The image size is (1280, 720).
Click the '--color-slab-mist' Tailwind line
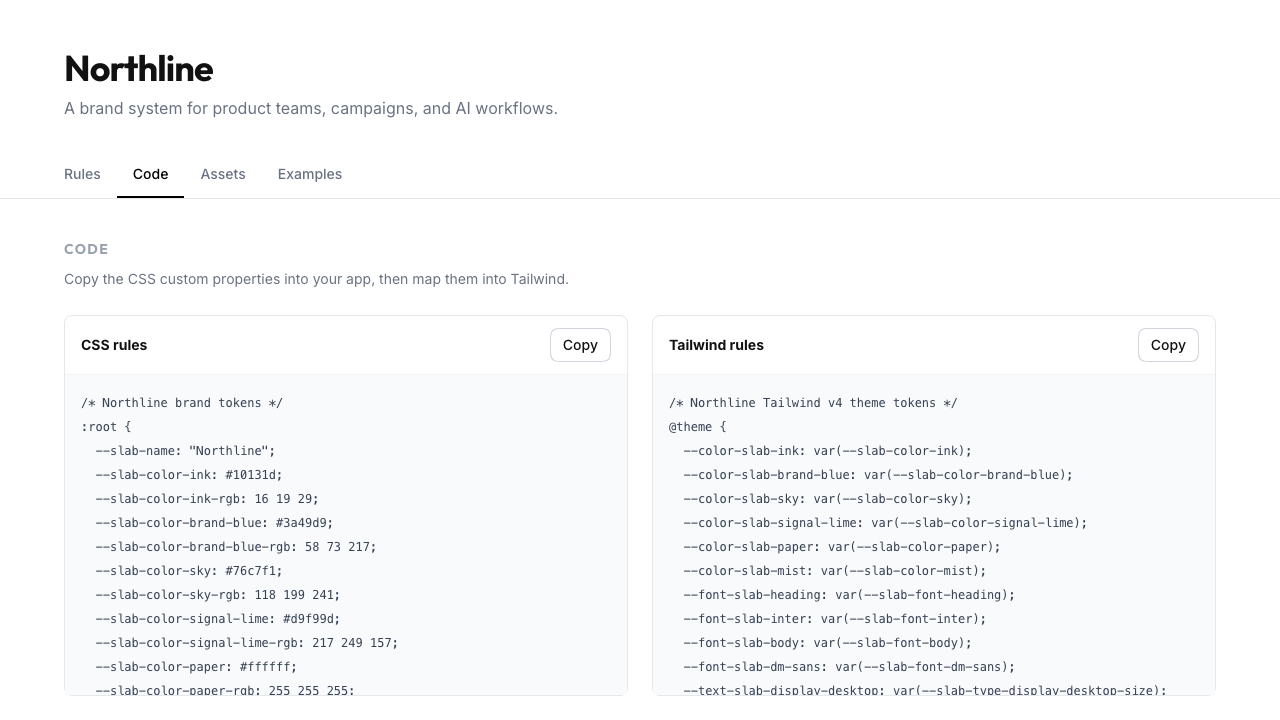835,571
